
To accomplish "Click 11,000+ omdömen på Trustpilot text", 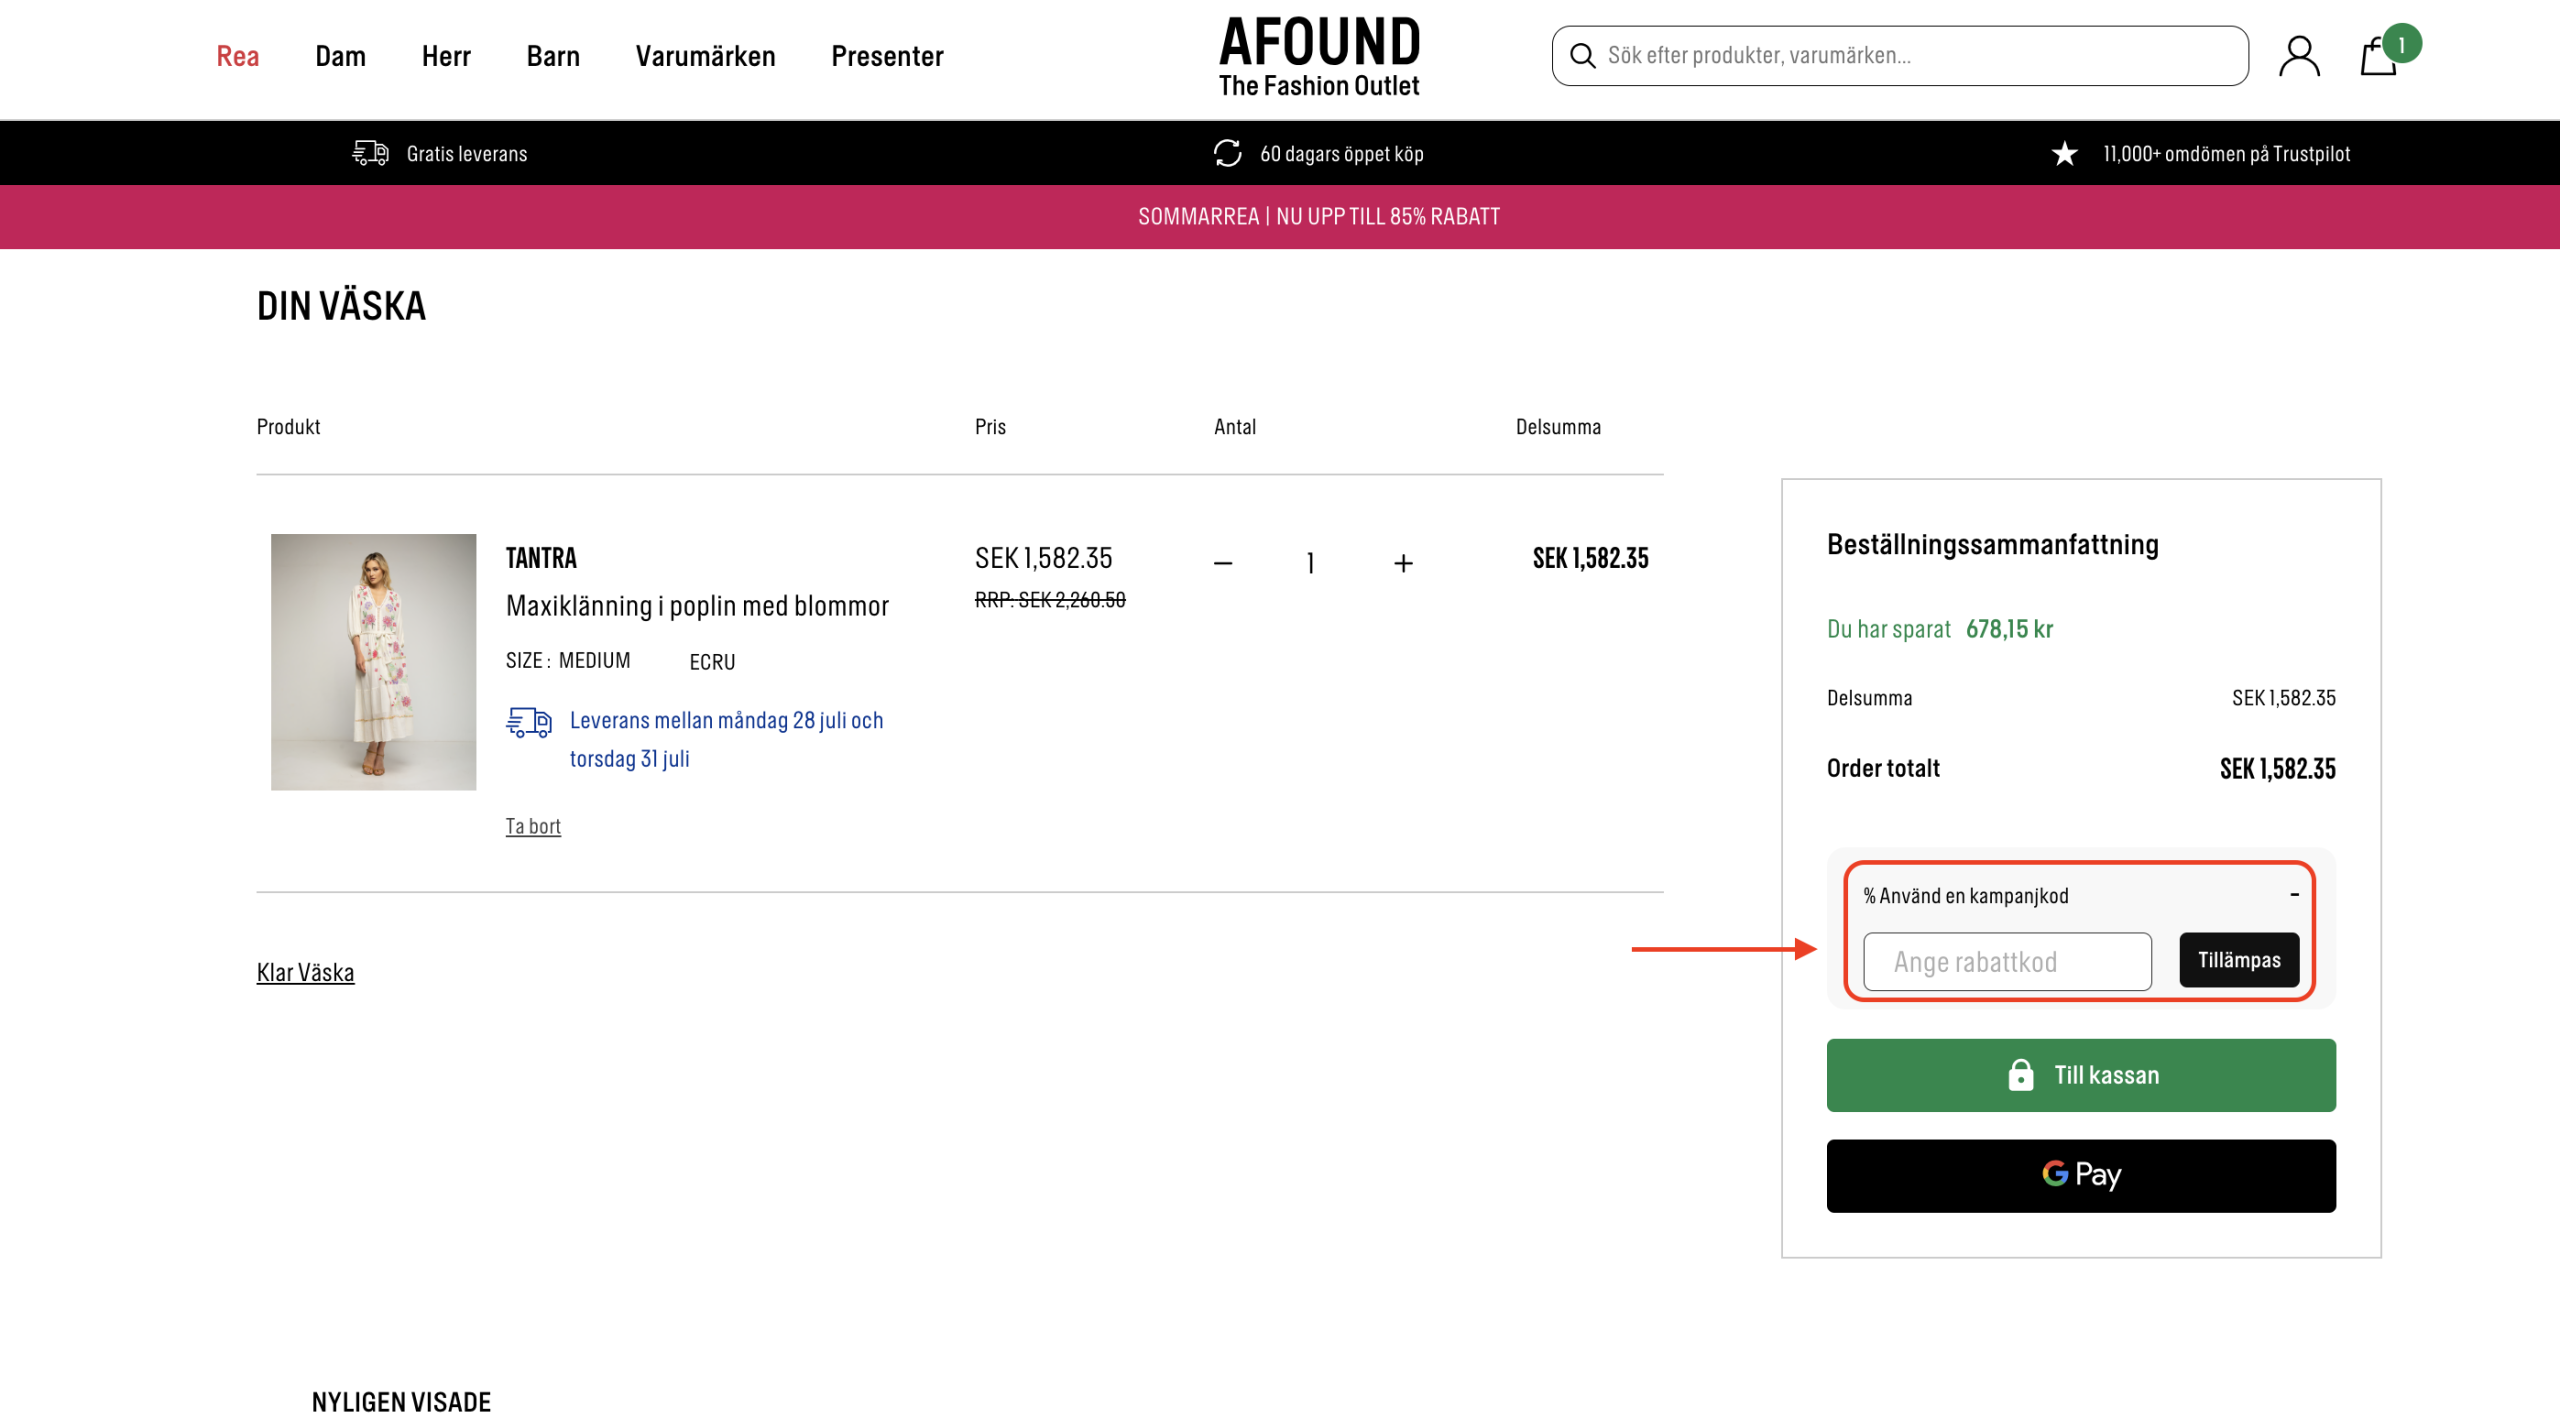I will [2226, 154].
